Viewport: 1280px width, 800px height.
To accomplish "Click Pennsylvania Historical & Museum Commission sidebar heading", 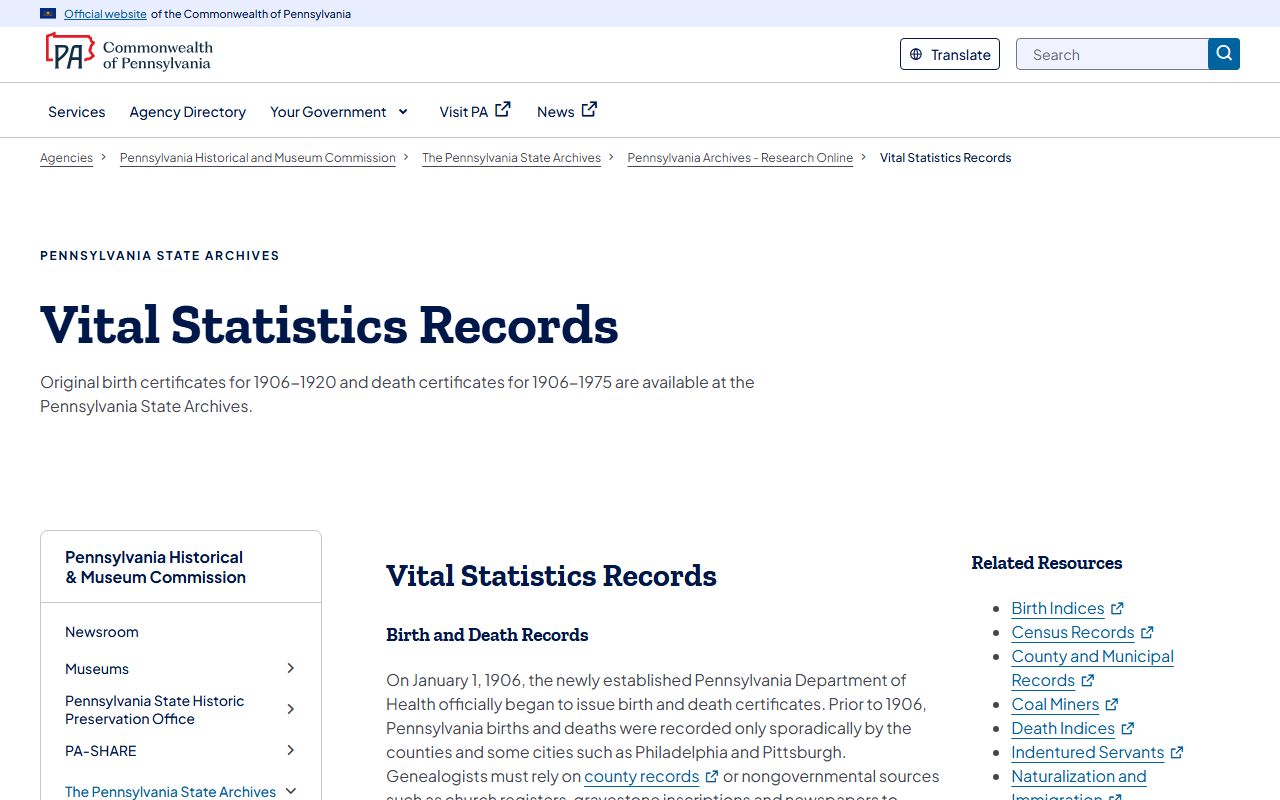I will click(155, 567).
